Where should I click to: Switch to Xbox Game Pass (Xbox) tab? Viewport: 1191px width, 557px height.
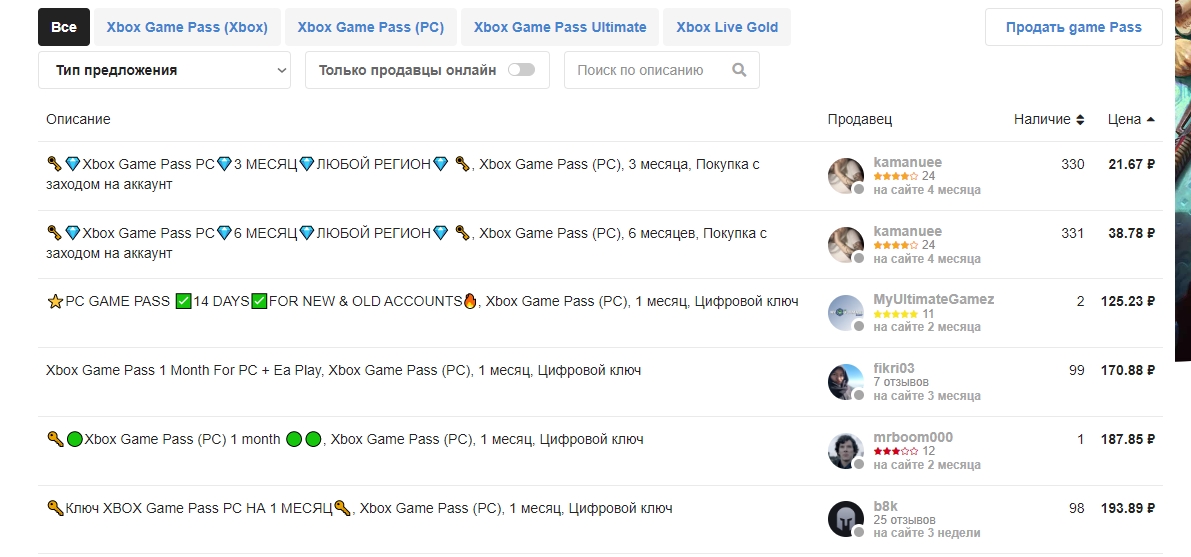coord(187,27)
